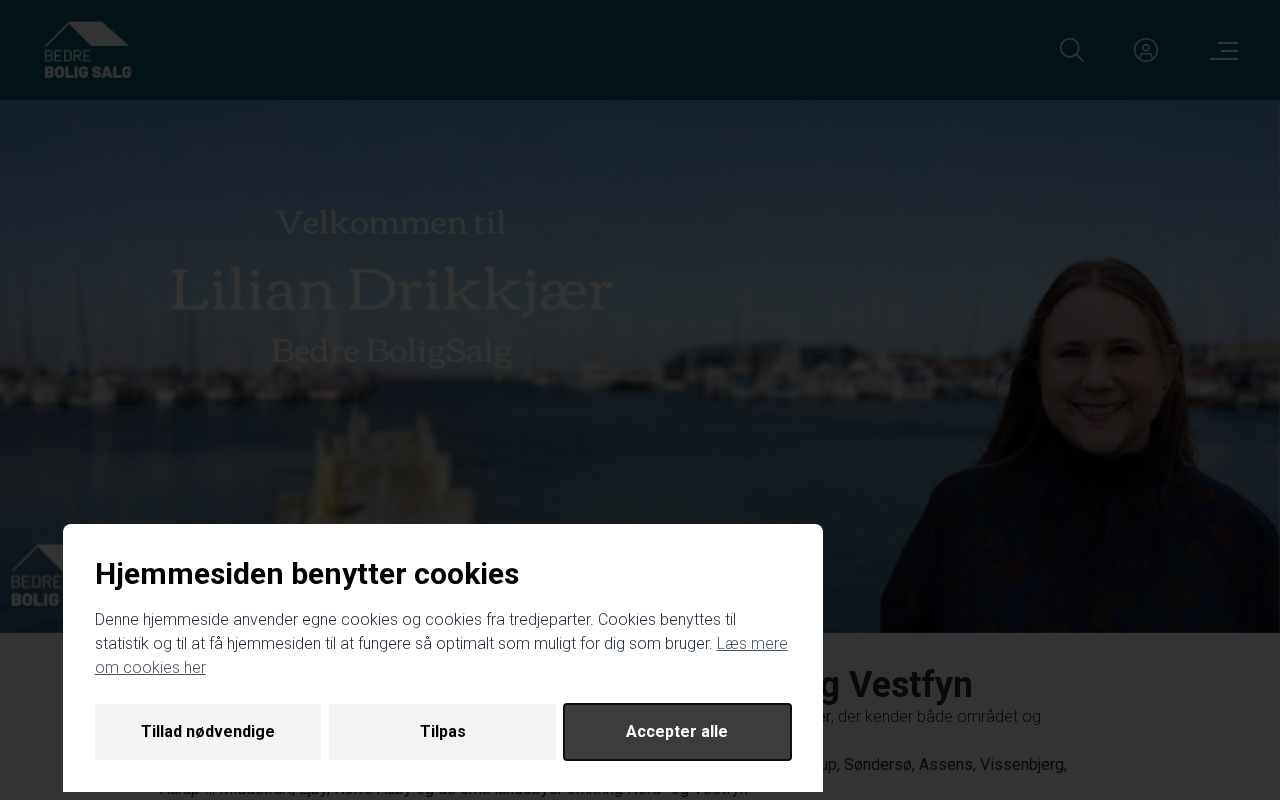Choose 'Tillad nødvendige' cookie option
This screenshot has width=1280, height=800.
pyautogui.click(x=208, y=732)
